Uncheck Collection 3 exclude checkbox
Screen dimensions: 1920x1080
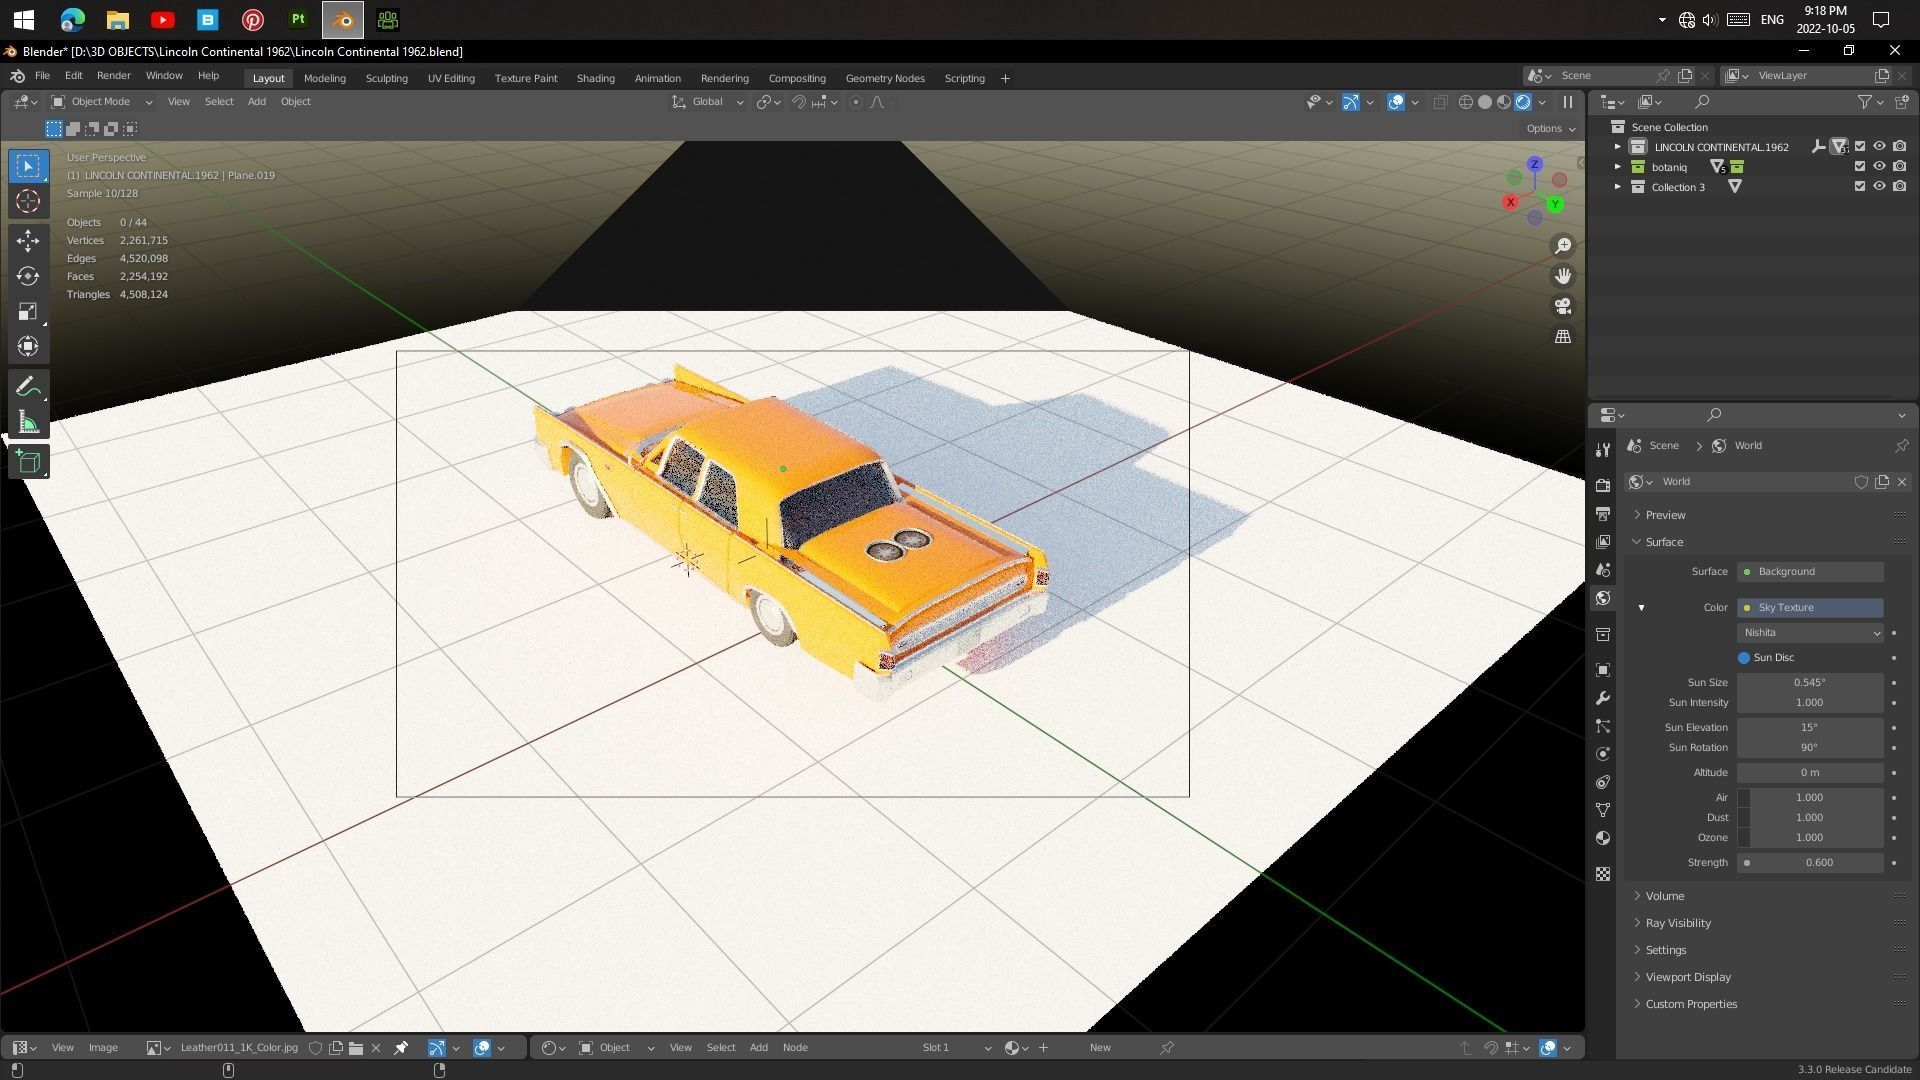(x=1860, y=187)
